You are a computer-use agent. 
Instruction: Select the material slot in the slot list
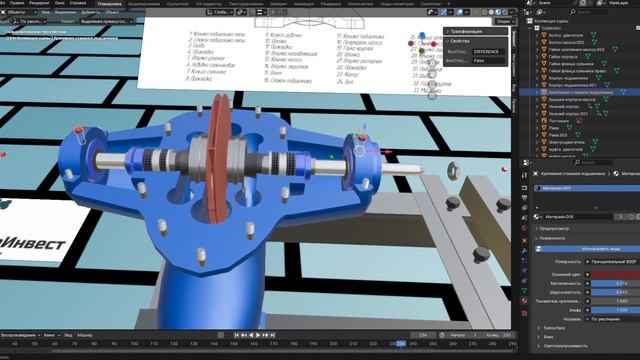(x=587, y=188)
